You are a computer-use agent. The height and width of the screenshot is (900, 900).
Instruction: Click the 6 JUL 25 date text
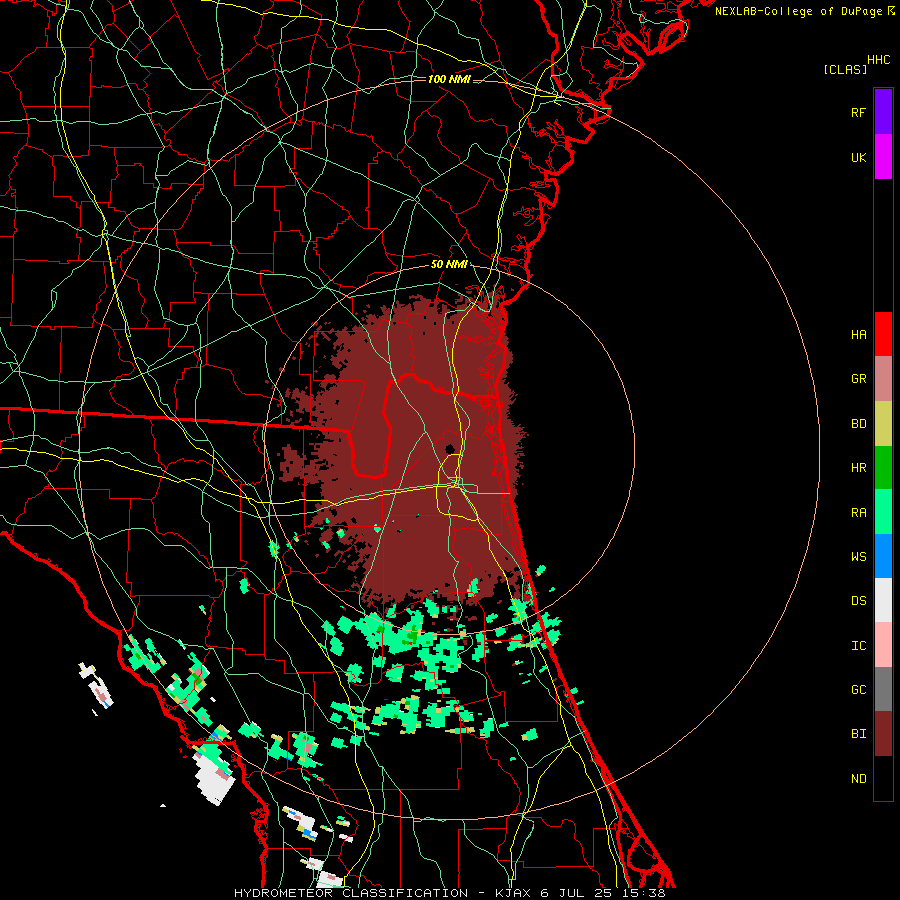coord(579,893)
